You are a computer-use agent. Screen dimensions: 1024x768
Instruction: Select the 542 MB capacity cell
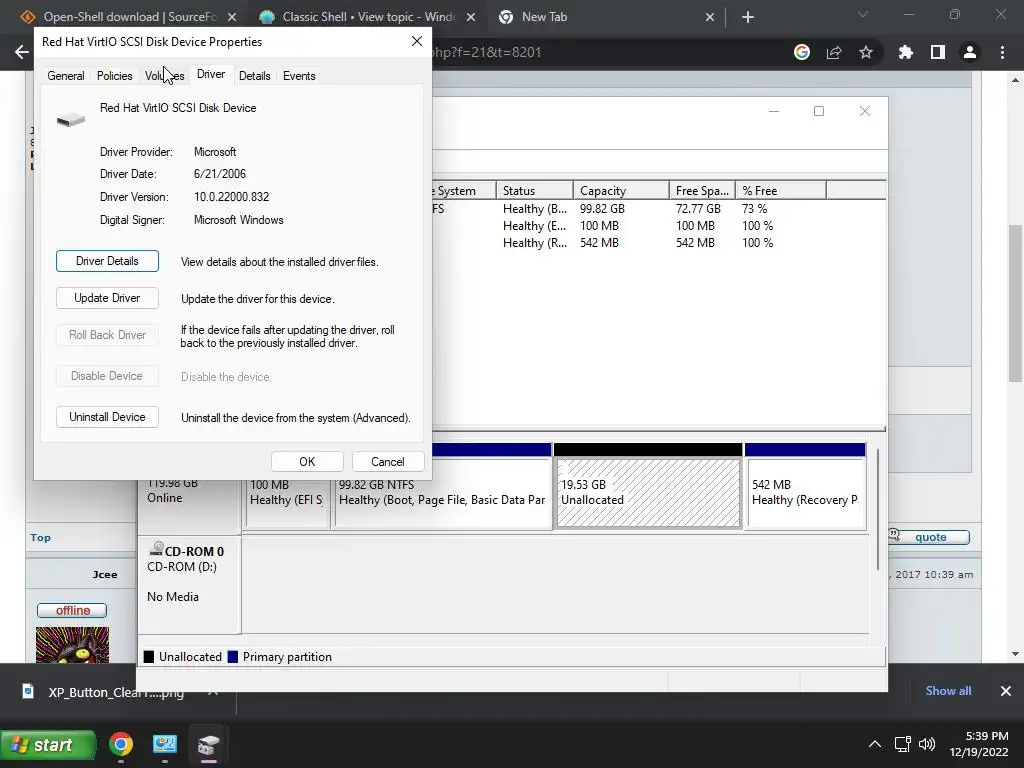[x=599, y=243]
